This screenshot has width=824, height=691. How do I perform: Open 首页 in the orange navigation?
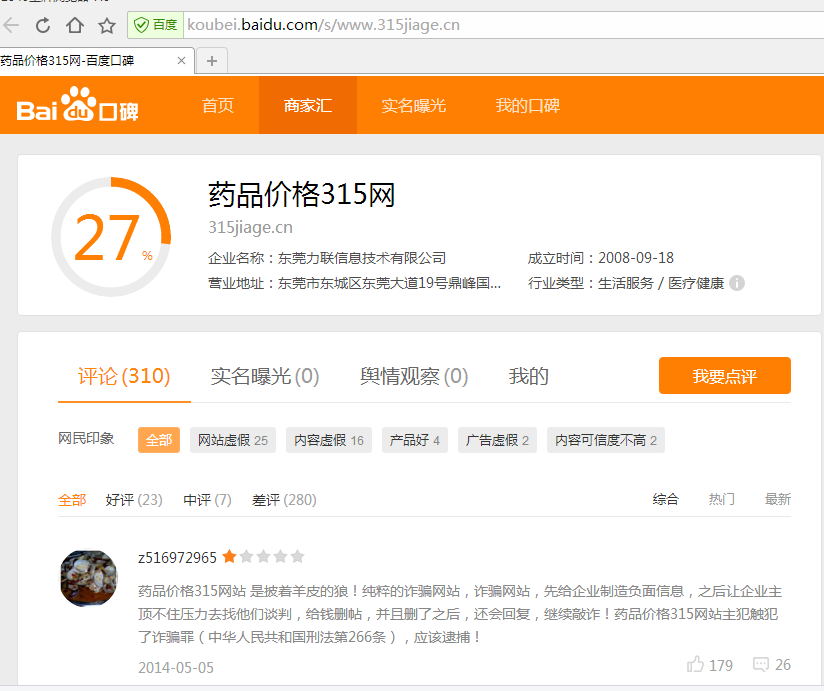[218, 105]
